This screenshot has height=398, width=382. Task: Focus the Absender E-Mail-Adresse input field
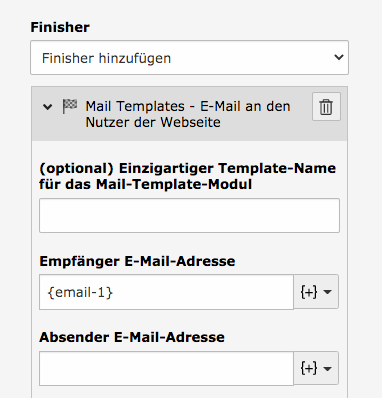pos(166,368)
